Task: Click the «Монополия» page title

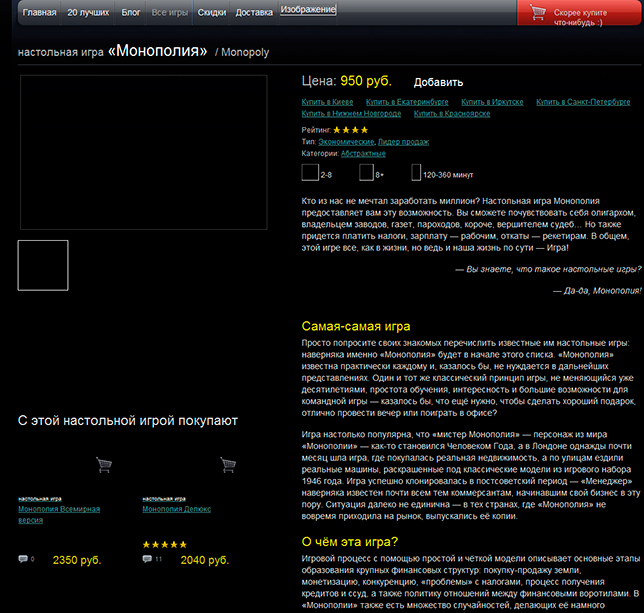Action: (157, 51)
